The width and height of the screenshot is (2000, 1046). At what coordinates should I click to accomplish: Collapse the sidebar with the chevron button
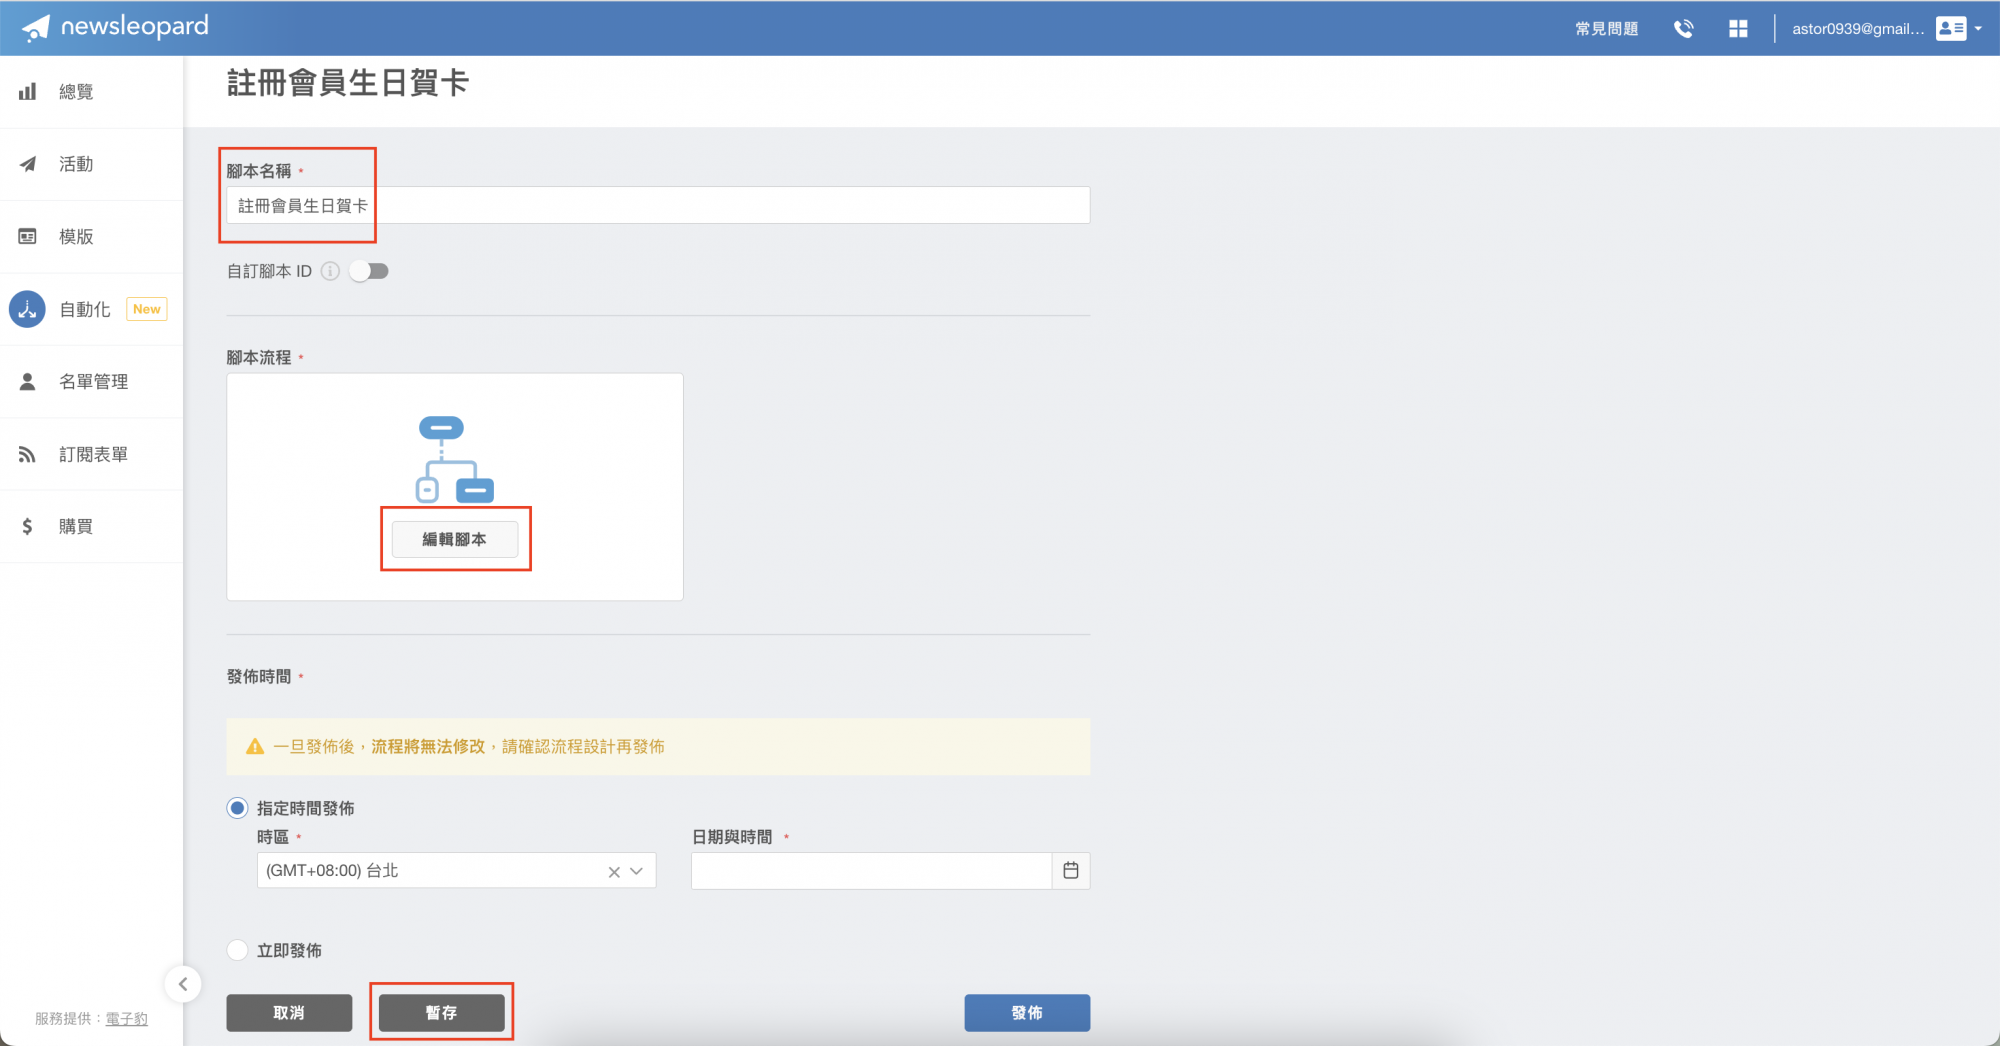click(x=183, y=984)
